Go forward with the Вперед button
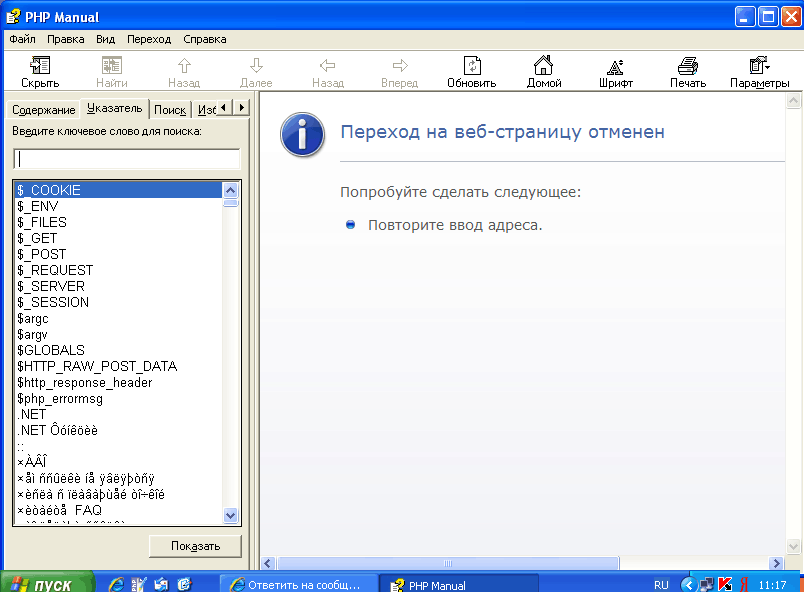804x592 pixels. tap(399, 72)
